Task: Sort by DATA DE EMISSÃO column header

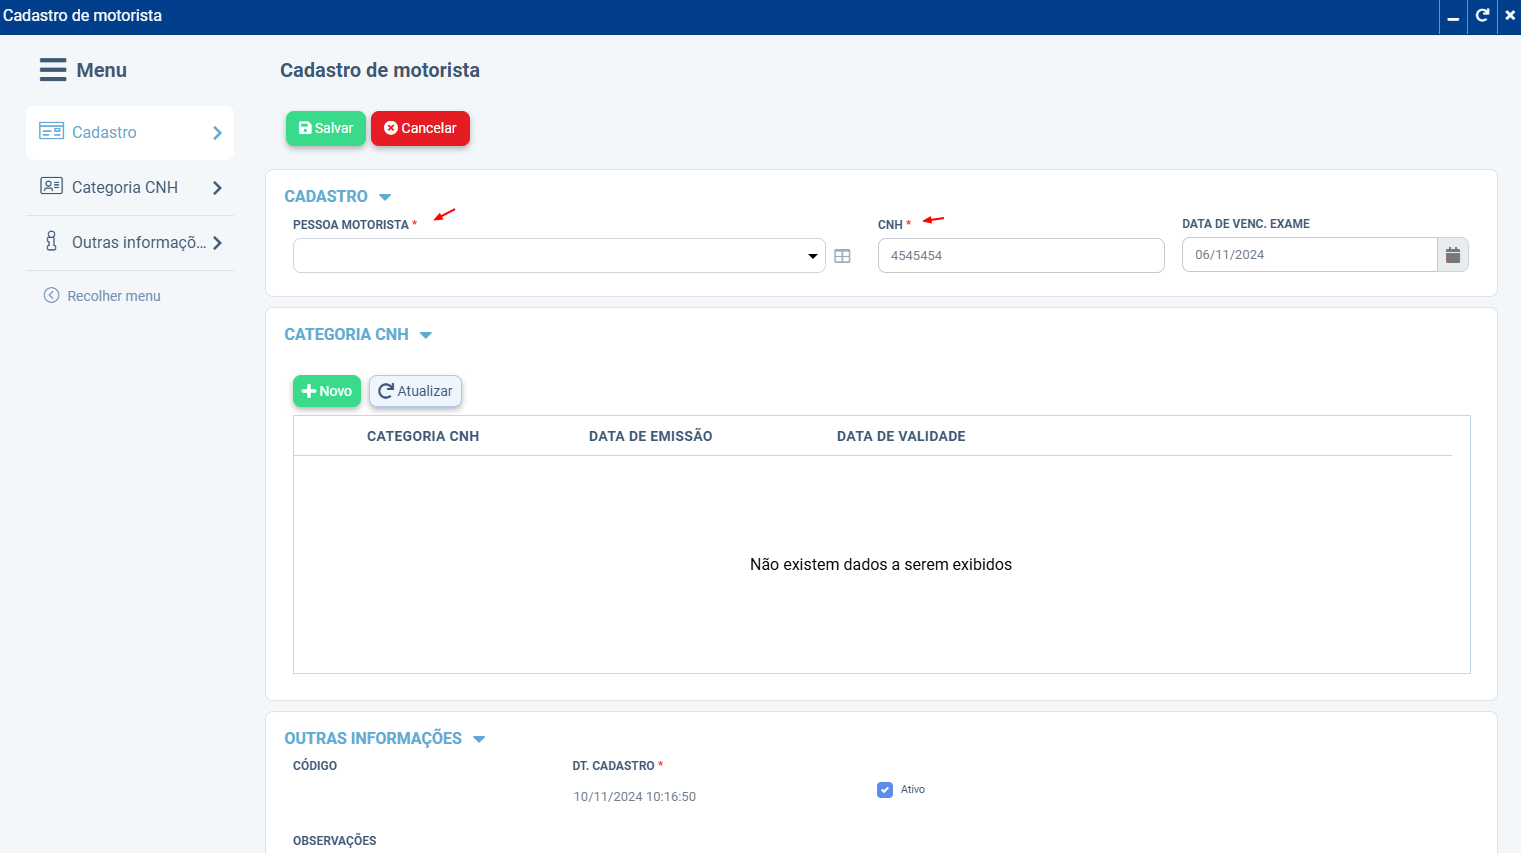Action: tap(651, 436)
